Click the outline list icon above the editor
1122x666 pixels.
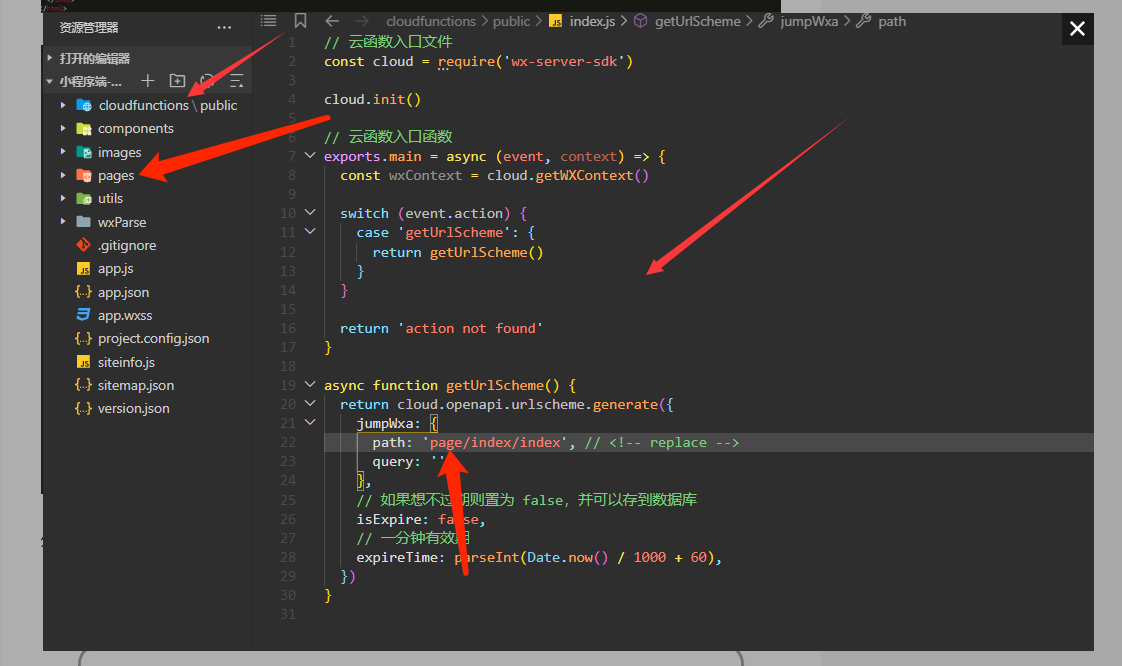[x=268, y=21]
